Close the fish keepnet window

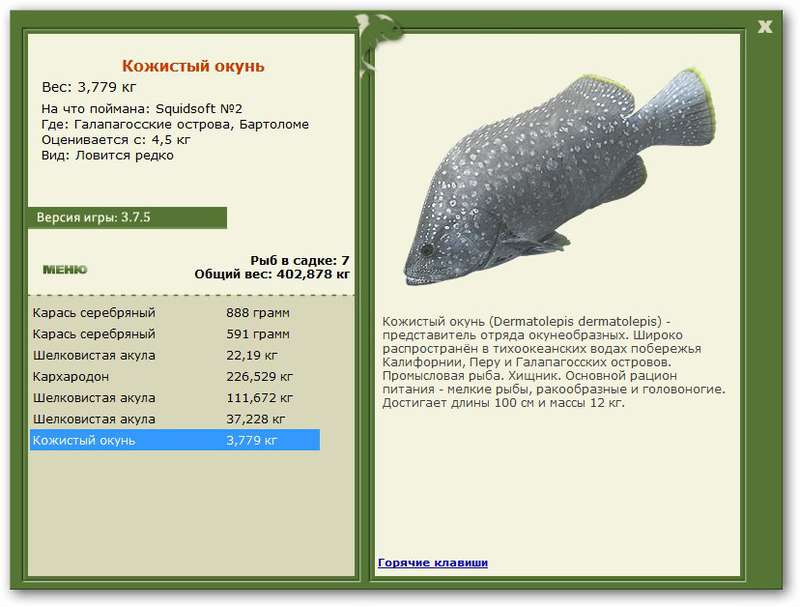764,27
